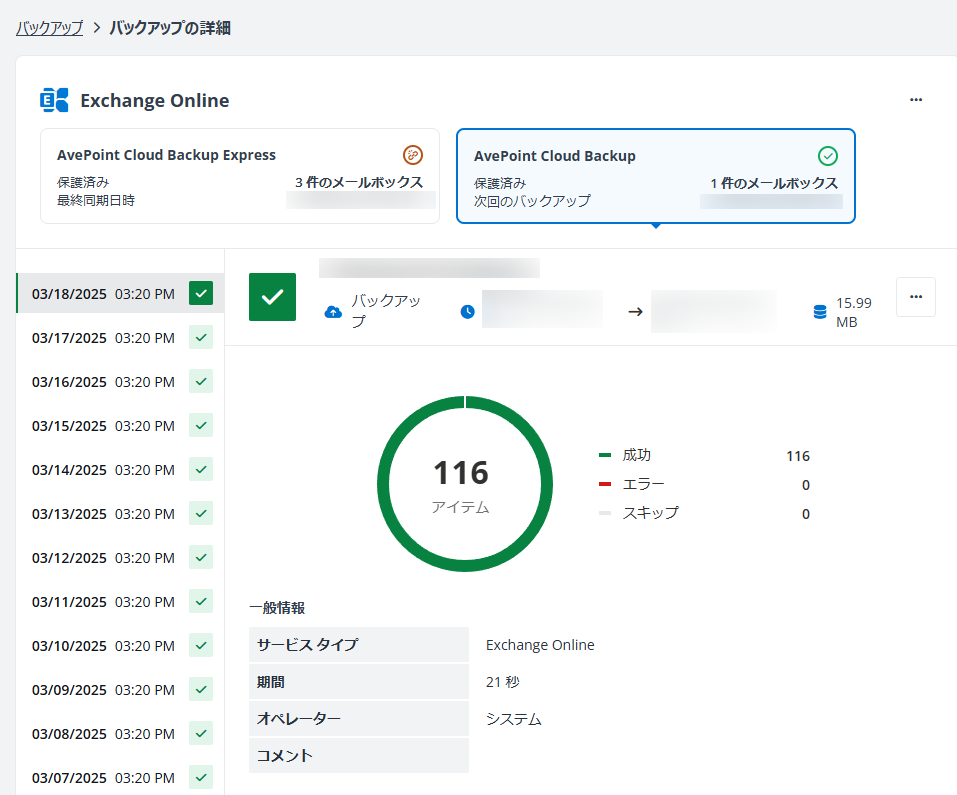This screenshot has height=795, width=957.
Task: Click the status check icon for 03/18/2025
Action: (201, 293)
